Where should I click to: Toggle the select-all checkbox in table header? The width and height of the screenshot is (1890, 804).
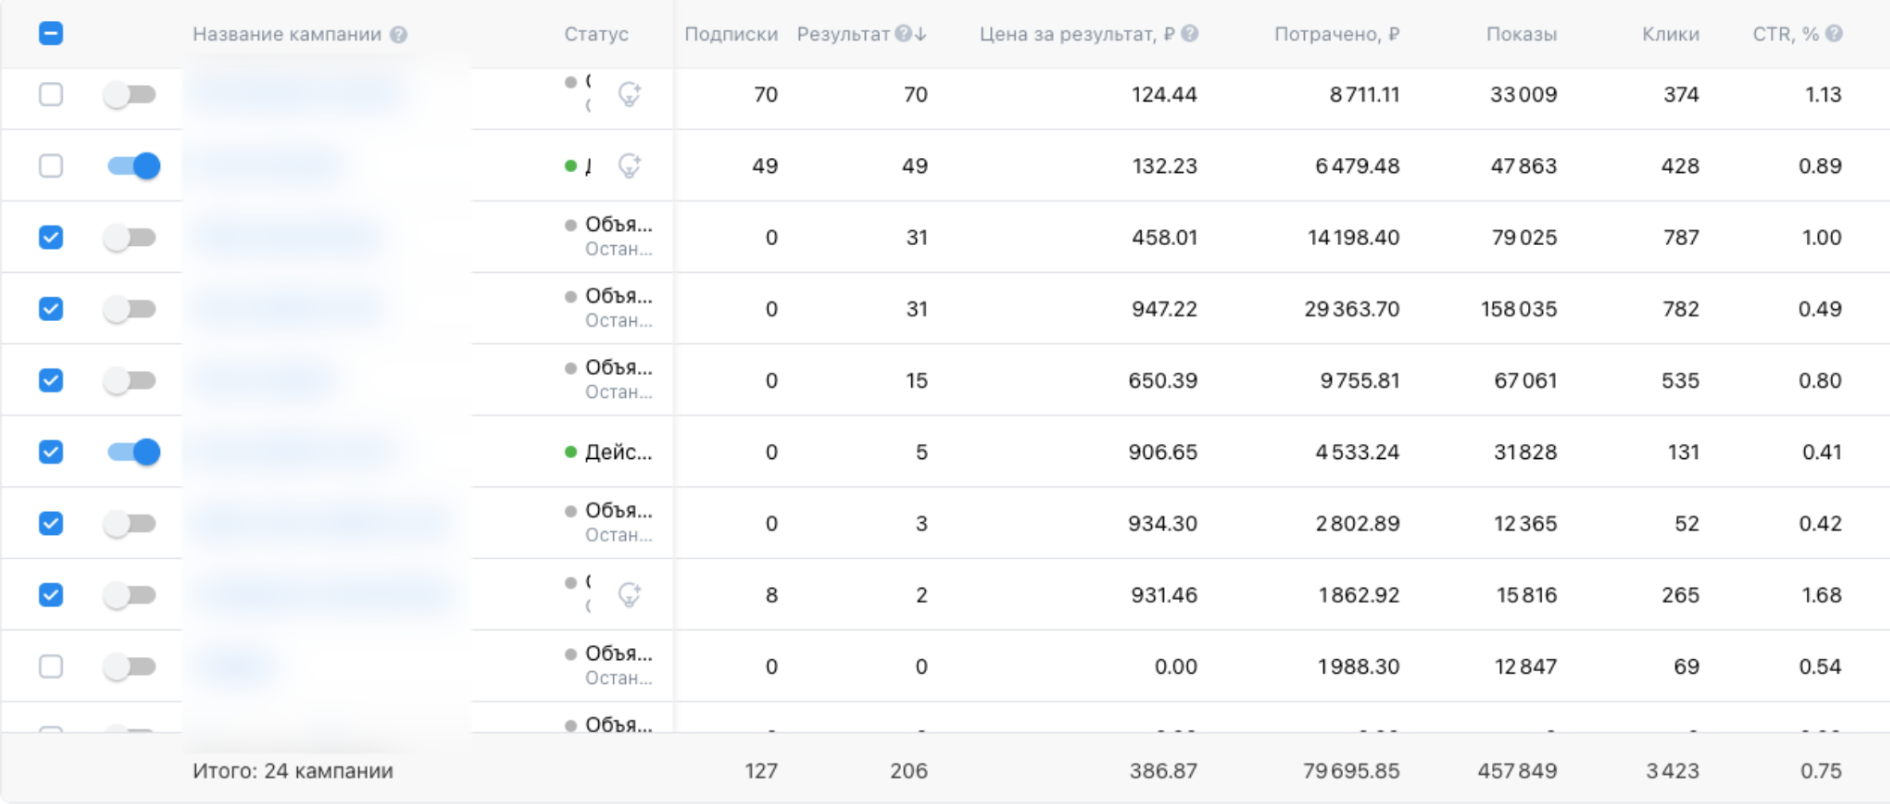click(51, 34)
